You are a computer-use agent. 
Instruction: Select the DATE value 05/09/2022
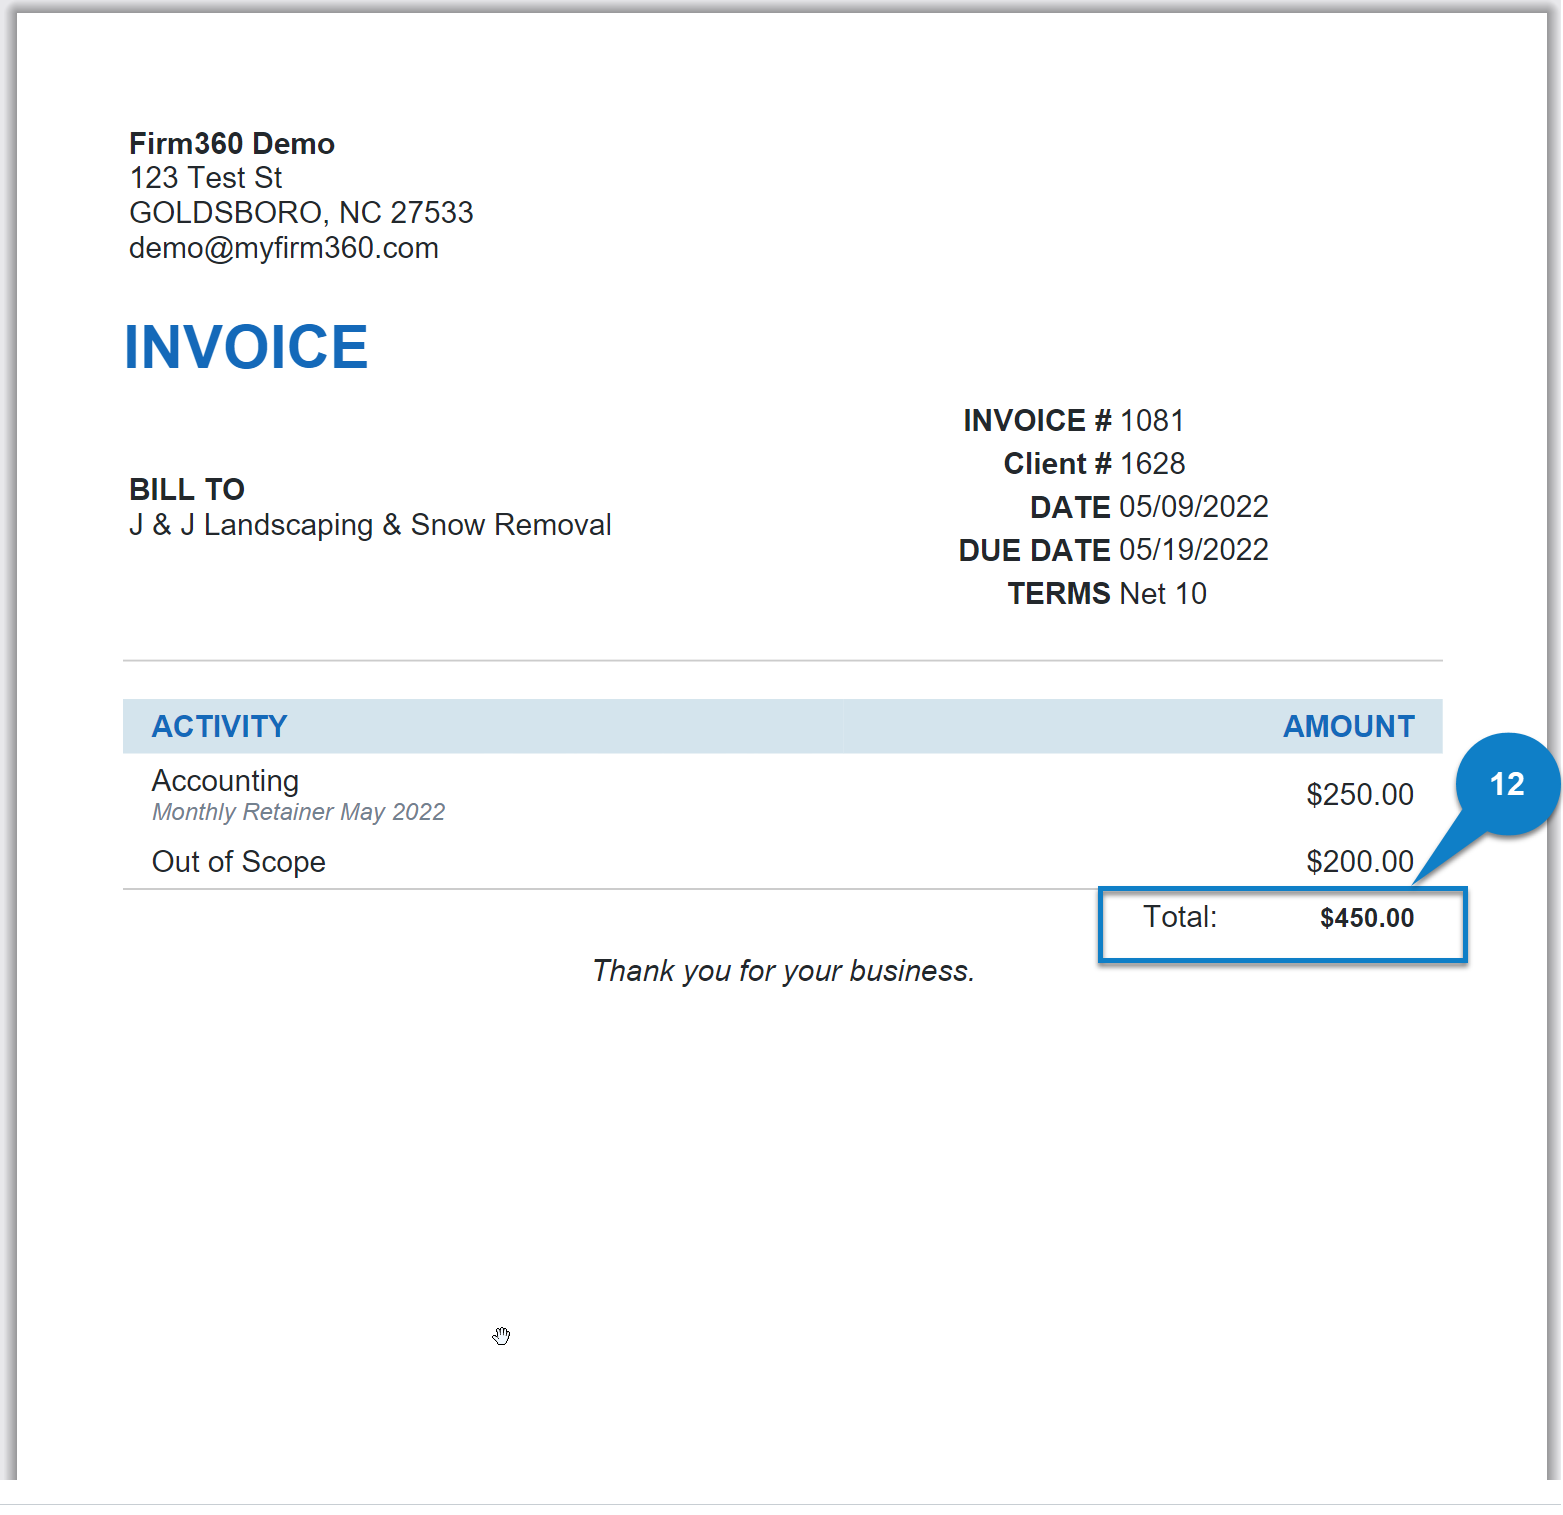tap(1192, 506)
